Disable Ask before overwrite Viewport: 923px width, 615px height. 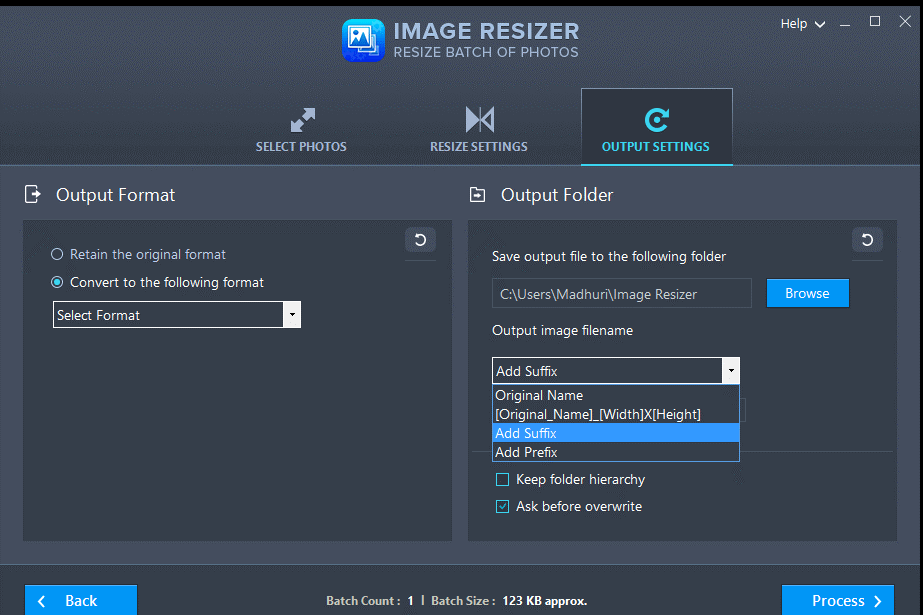coord(502,507)
